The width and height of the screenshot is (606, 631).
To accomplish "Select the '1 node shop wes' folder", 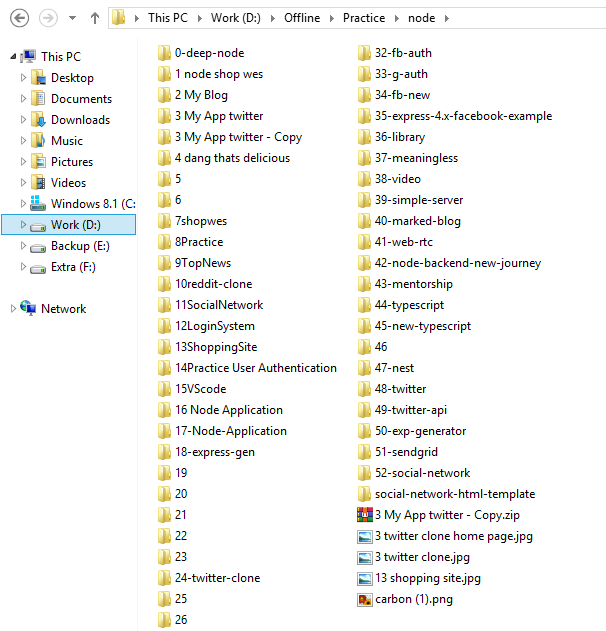I will tap(218, 74).
